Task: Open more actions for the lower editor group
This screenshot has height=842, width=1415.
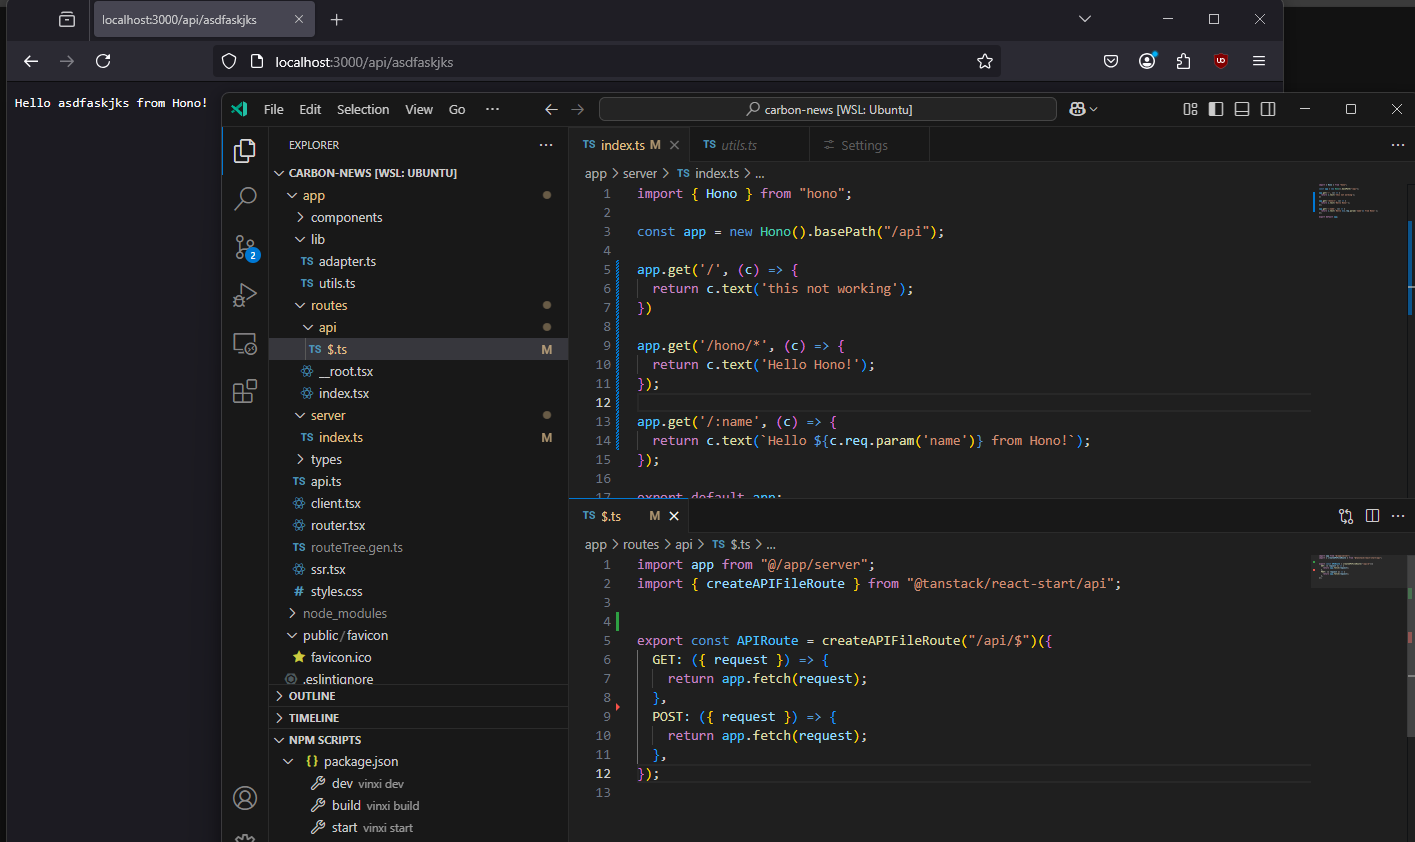Action: (x=1398, y=516)
